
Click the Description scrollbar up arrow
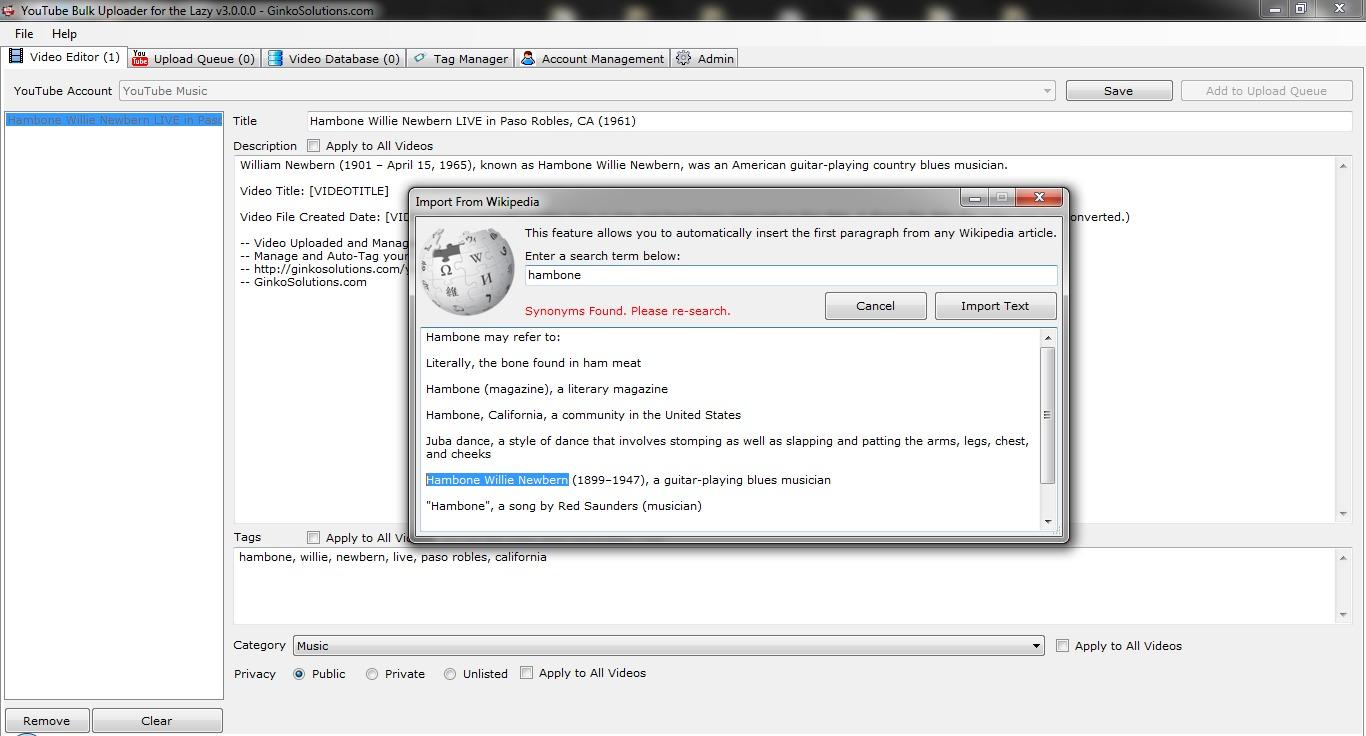(1343, 166)
